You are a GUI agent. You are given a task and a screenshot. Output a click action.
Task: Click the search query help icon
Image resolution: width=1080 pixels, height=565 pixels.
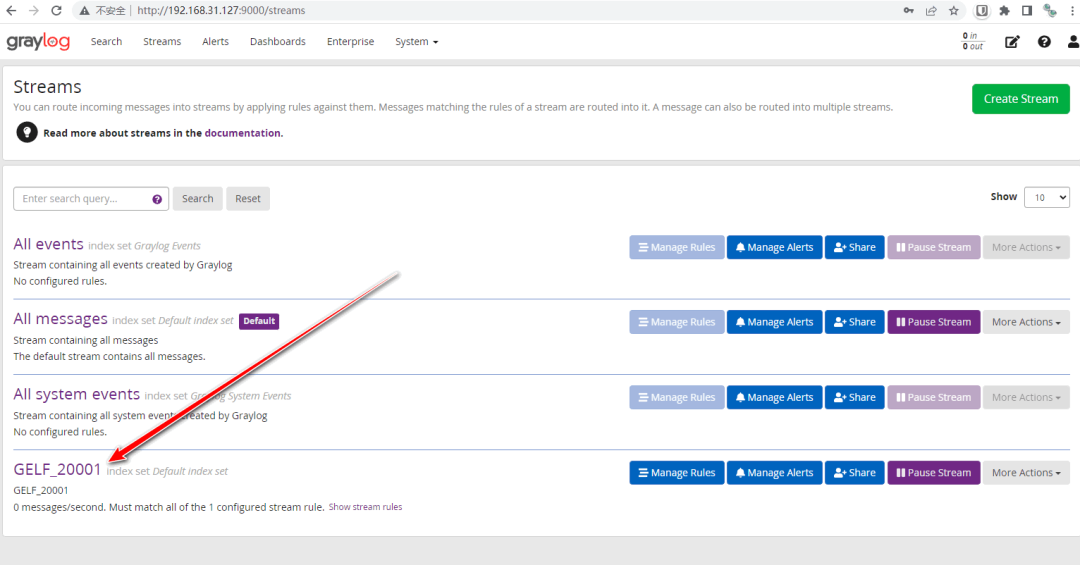coord(157,199)
